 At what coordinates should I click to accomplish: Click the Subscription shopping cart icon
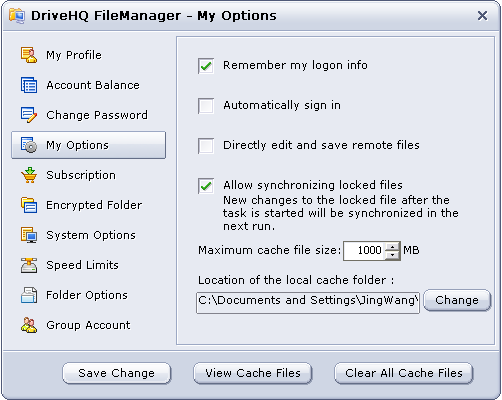coord(29,175)
